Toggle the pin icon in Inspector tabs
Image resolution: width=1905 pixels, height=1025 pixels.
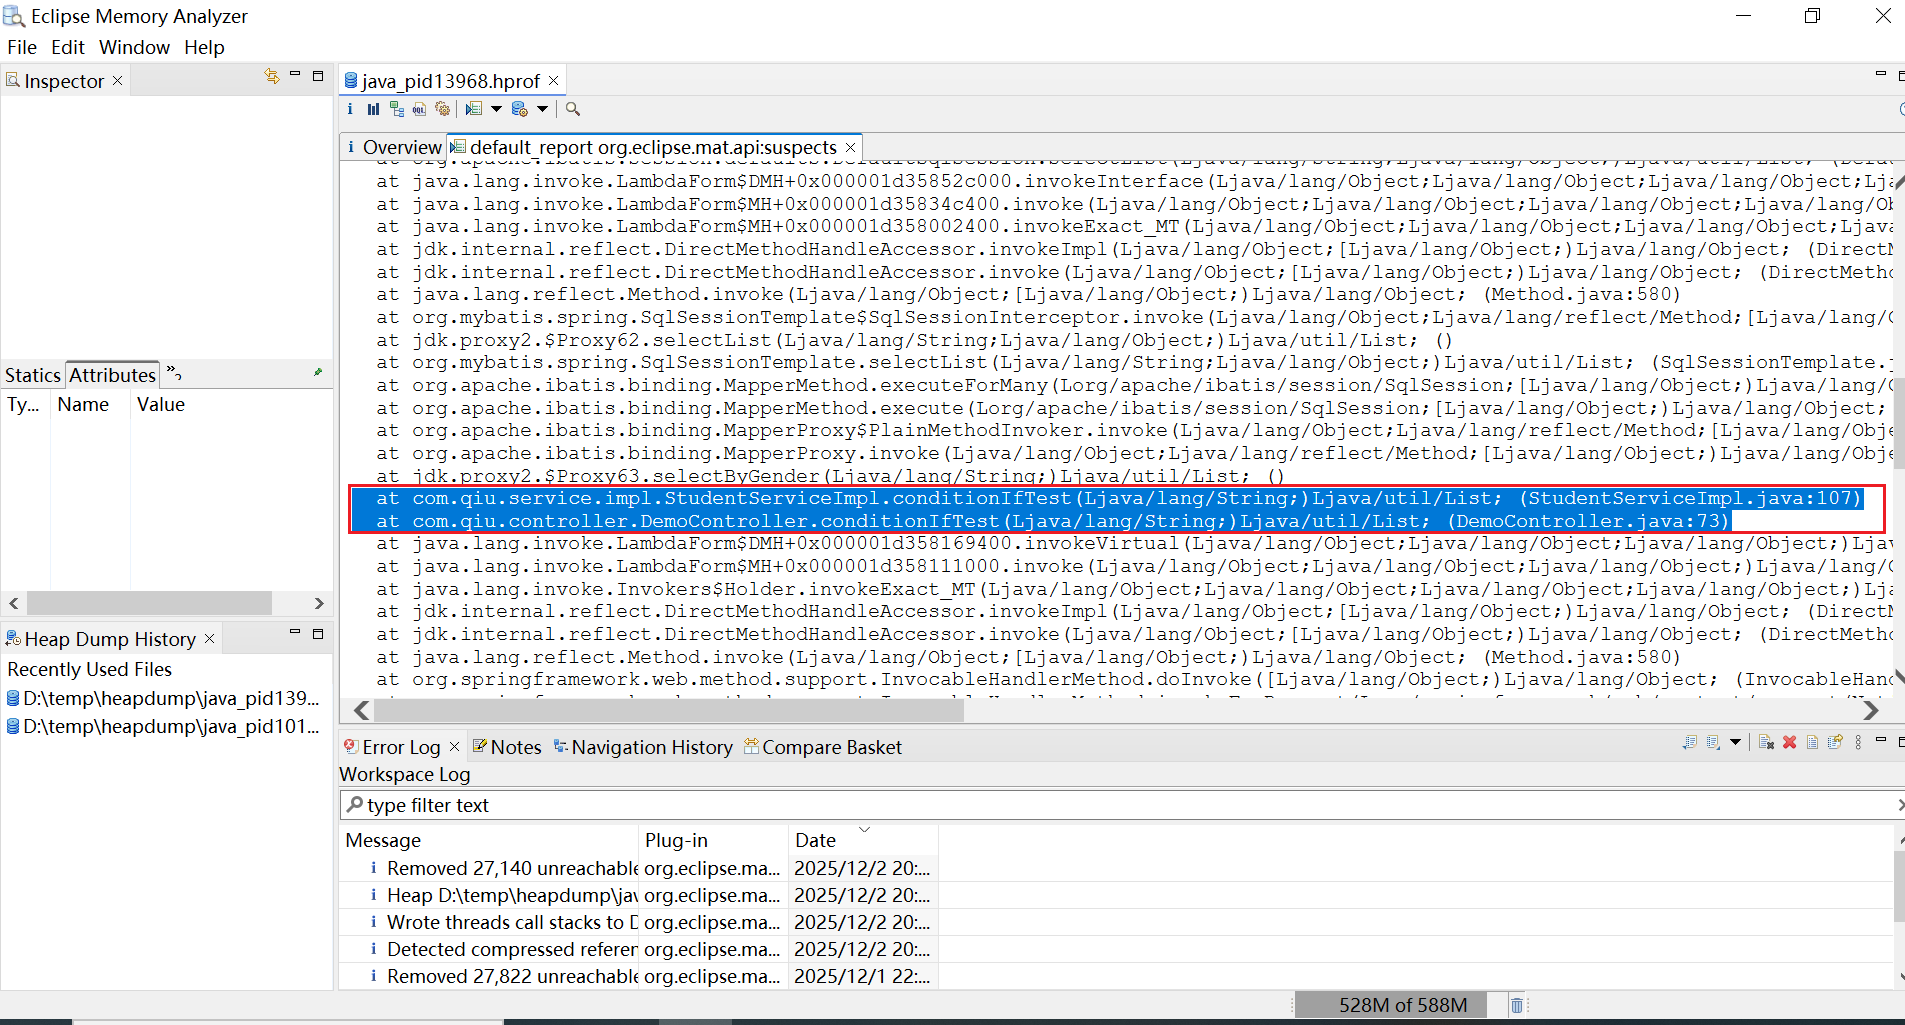click(x=318, y=372)
